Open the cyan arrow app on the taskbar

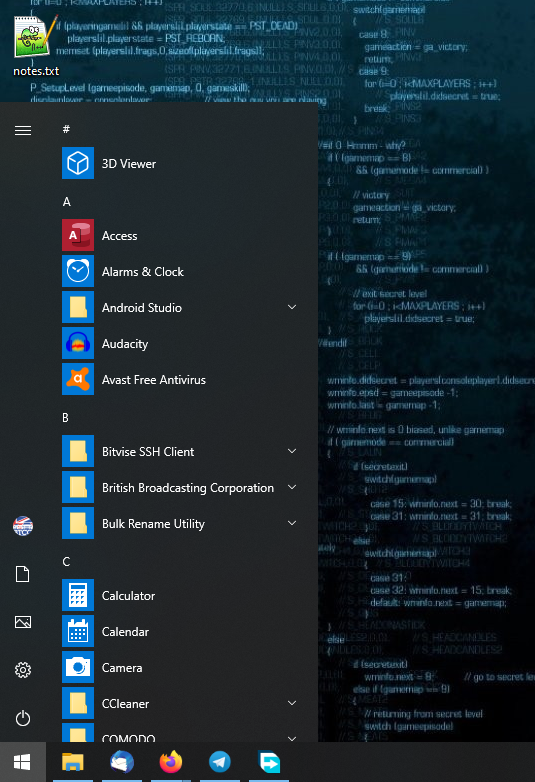269,762
